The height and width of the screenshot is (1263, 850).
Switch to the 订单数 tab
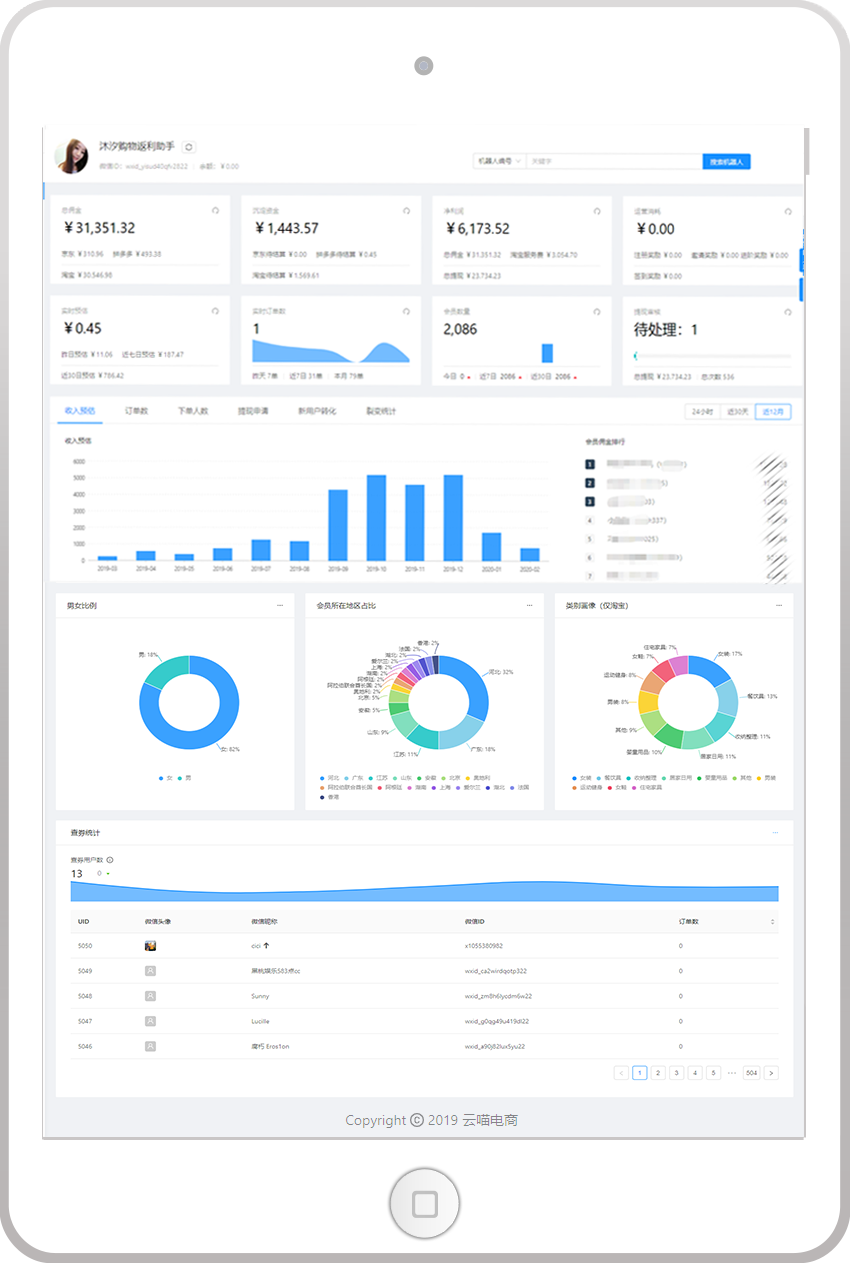pyautogui.click(x=136, y=411)
